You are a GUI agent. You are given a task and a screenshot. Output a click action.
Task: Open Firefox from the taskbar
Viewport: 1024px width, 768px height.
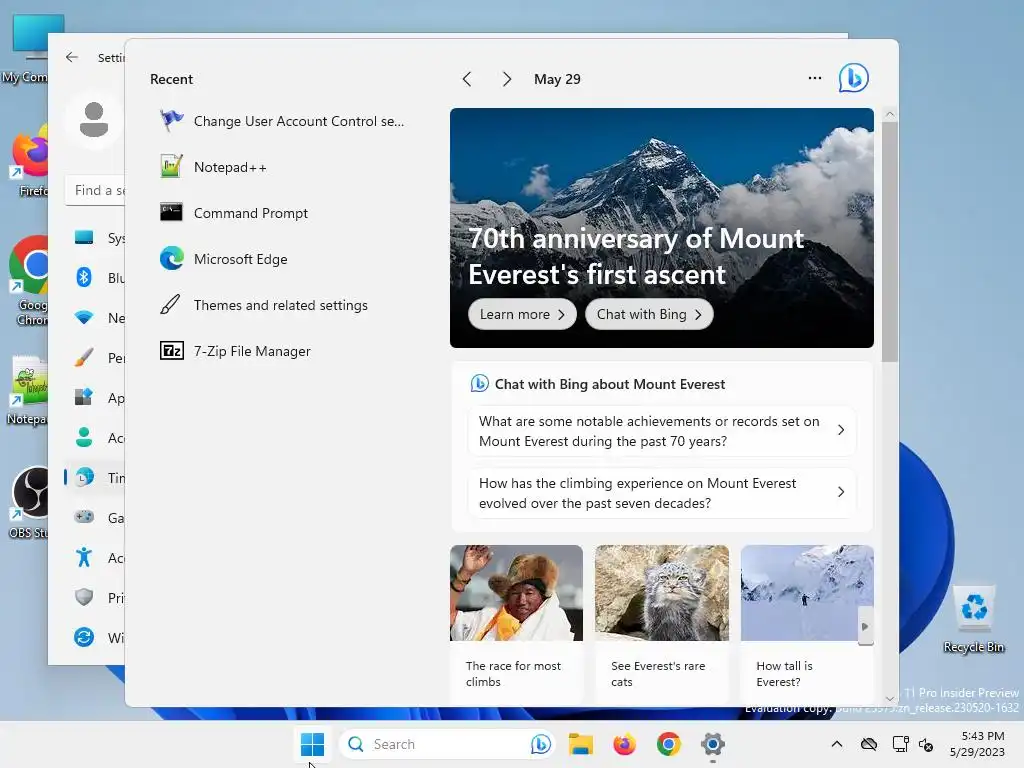point(624,744)
